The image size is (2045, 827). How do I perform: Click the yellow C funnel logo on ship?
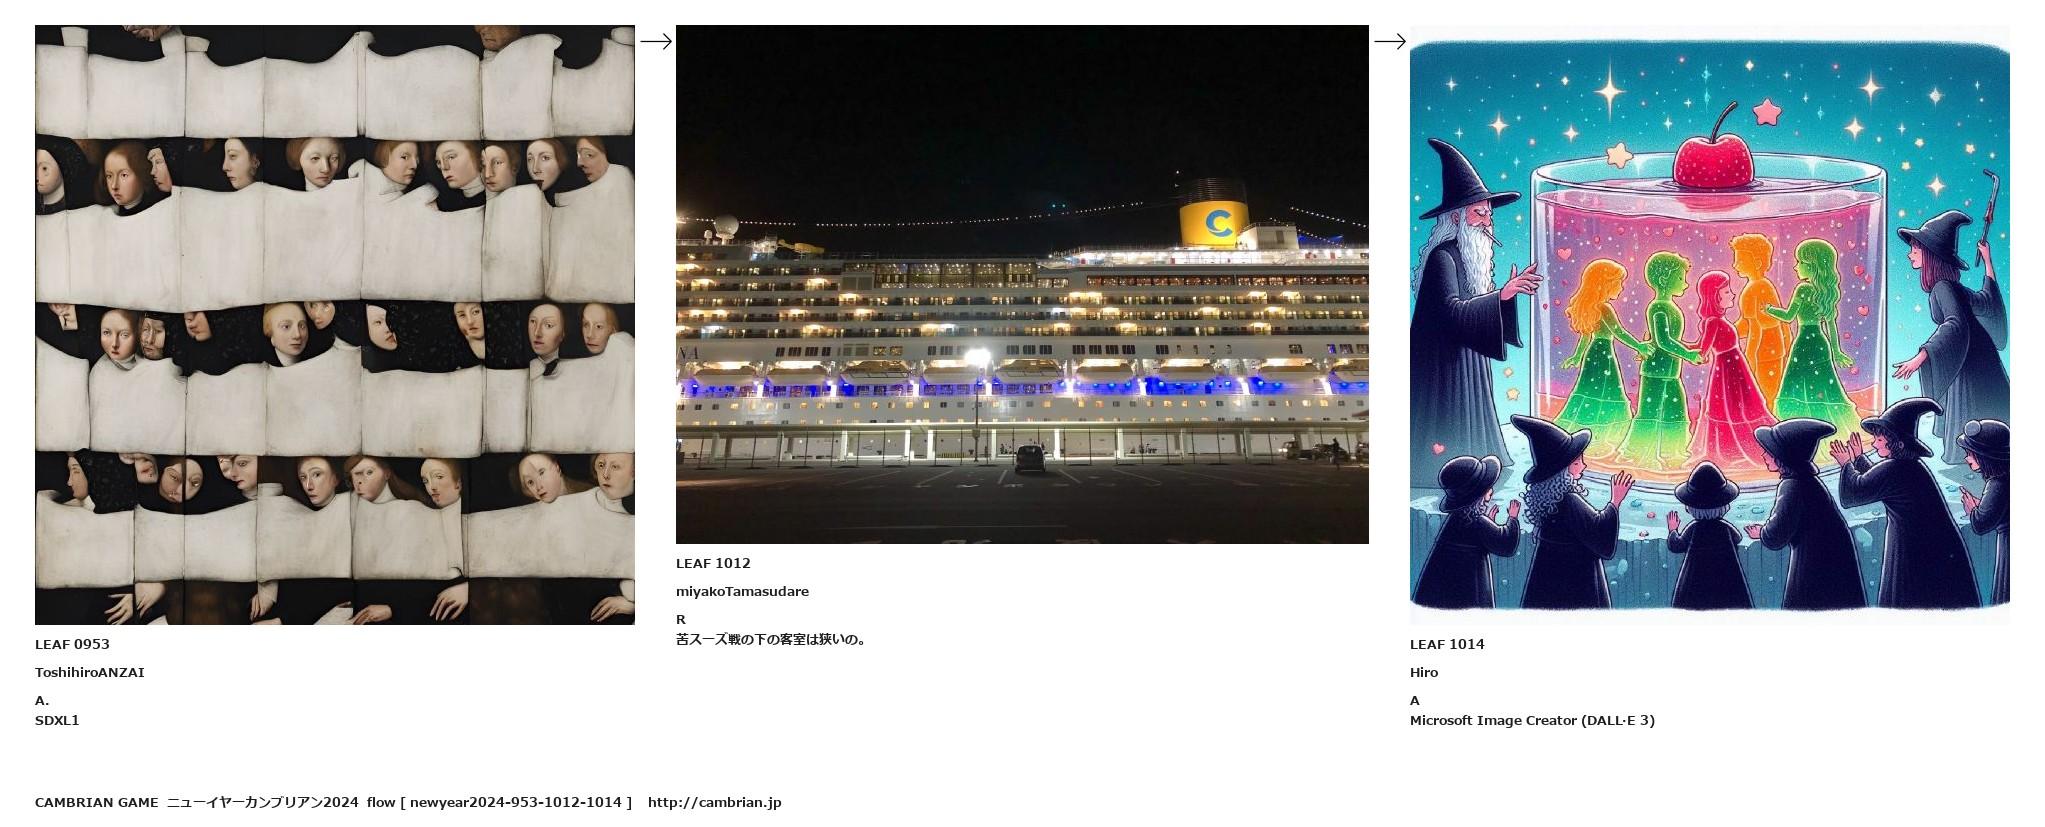tap(1217, 223)
